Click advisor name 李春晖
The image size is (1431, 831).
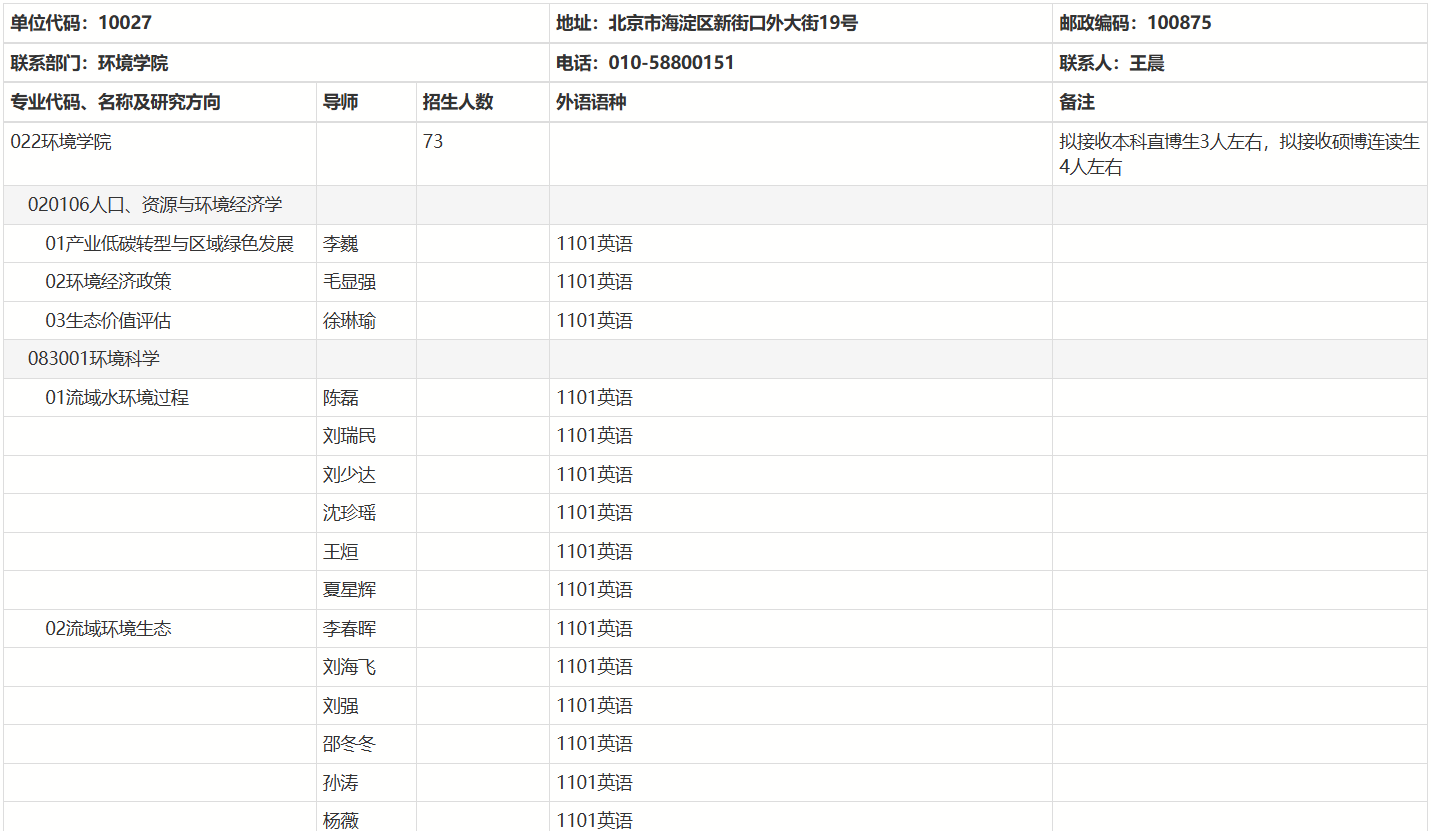click(349, 629)
